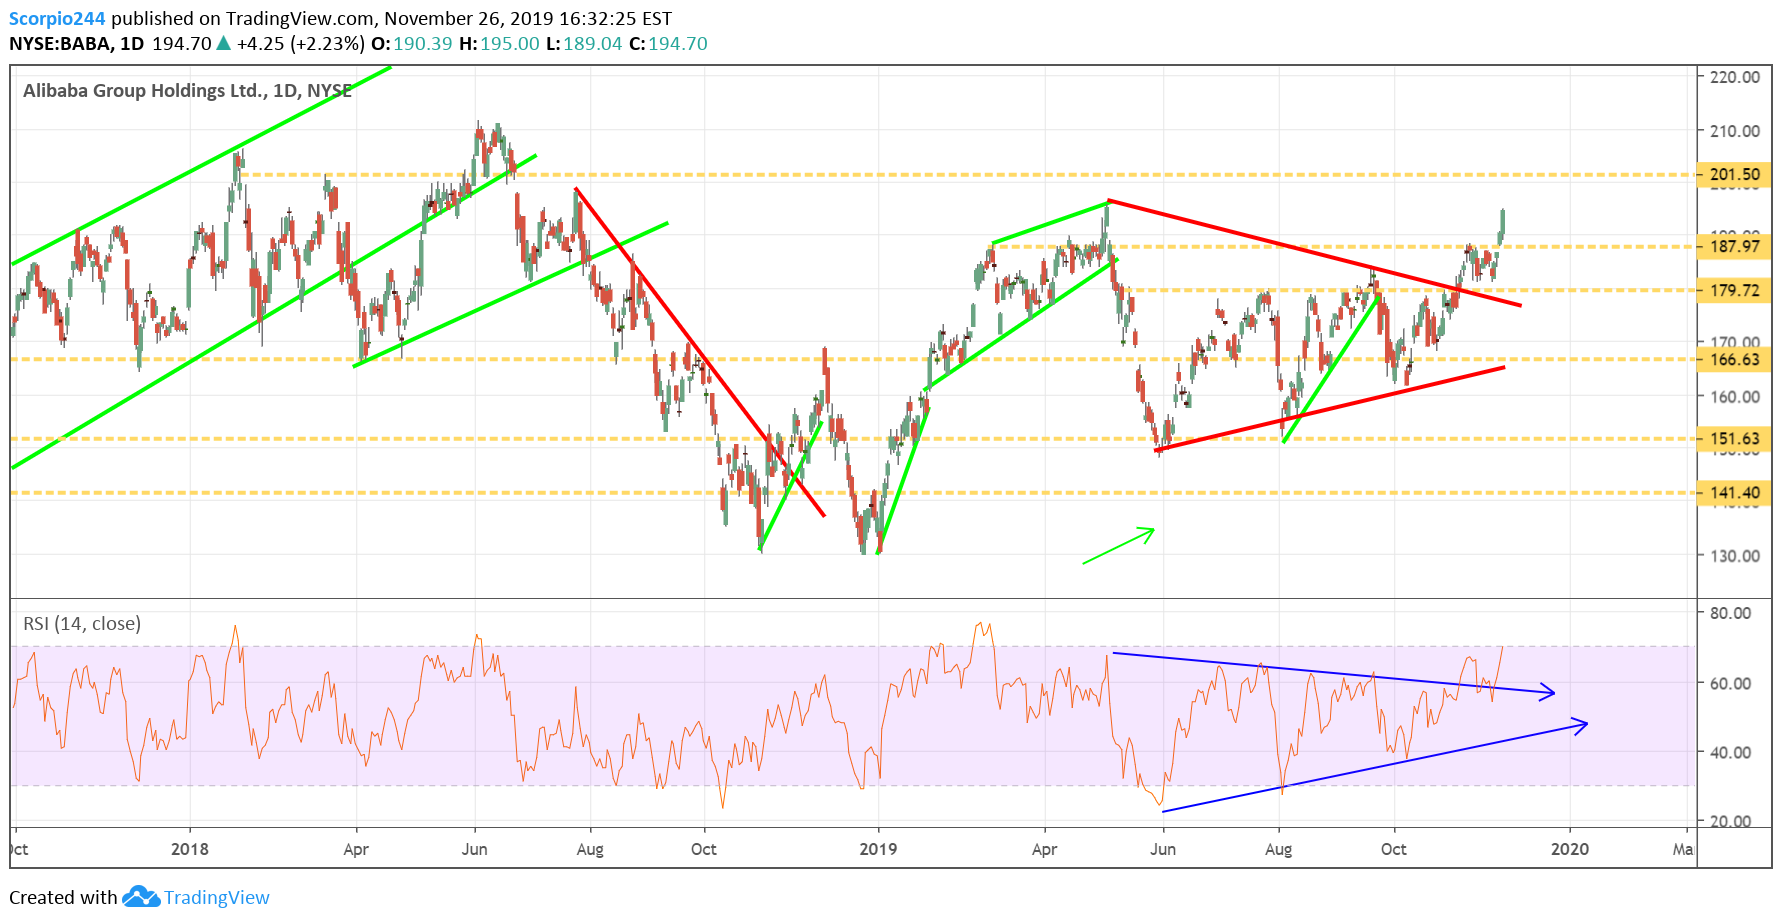Image resolution: width=1782 pixels, height=923 pixels.
Task: Click the O:190.39 open value
Action: (x=411, y=44)
